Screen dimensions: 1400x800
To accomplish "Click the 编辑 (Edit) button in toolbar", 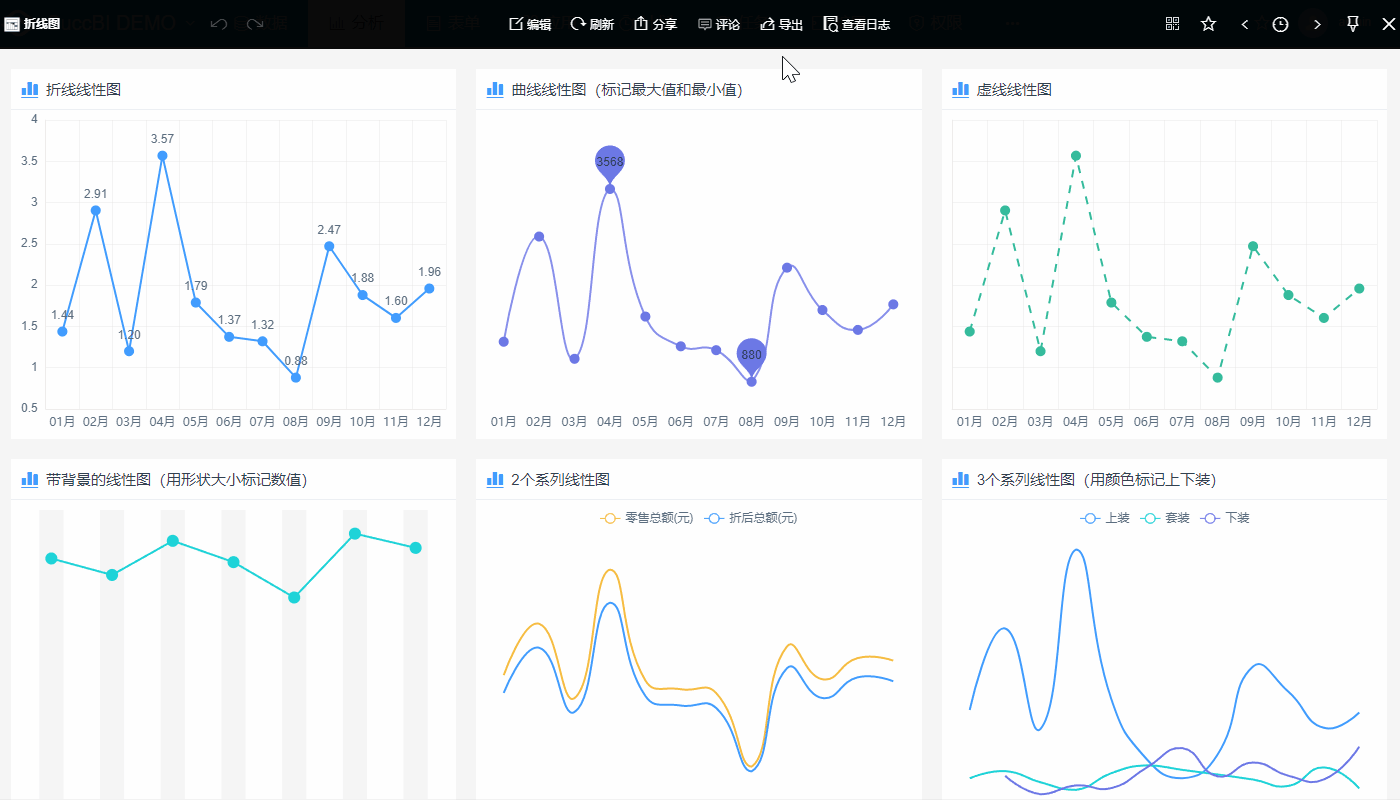I will [x=530, y=24].
